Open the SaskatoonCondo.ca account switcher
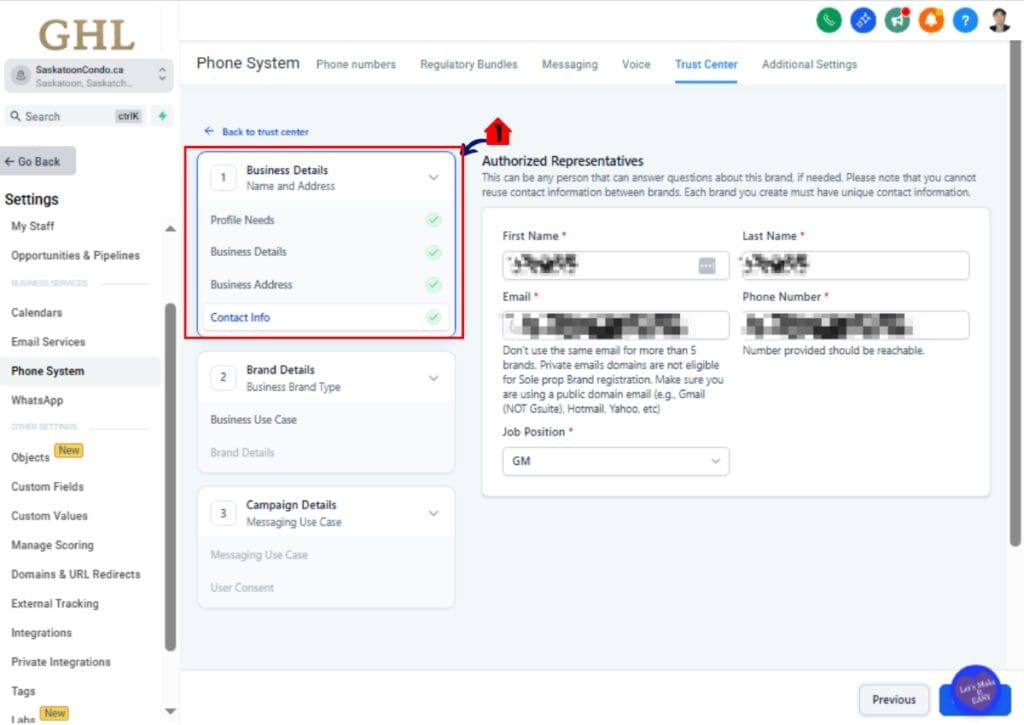 pos(88,76)
